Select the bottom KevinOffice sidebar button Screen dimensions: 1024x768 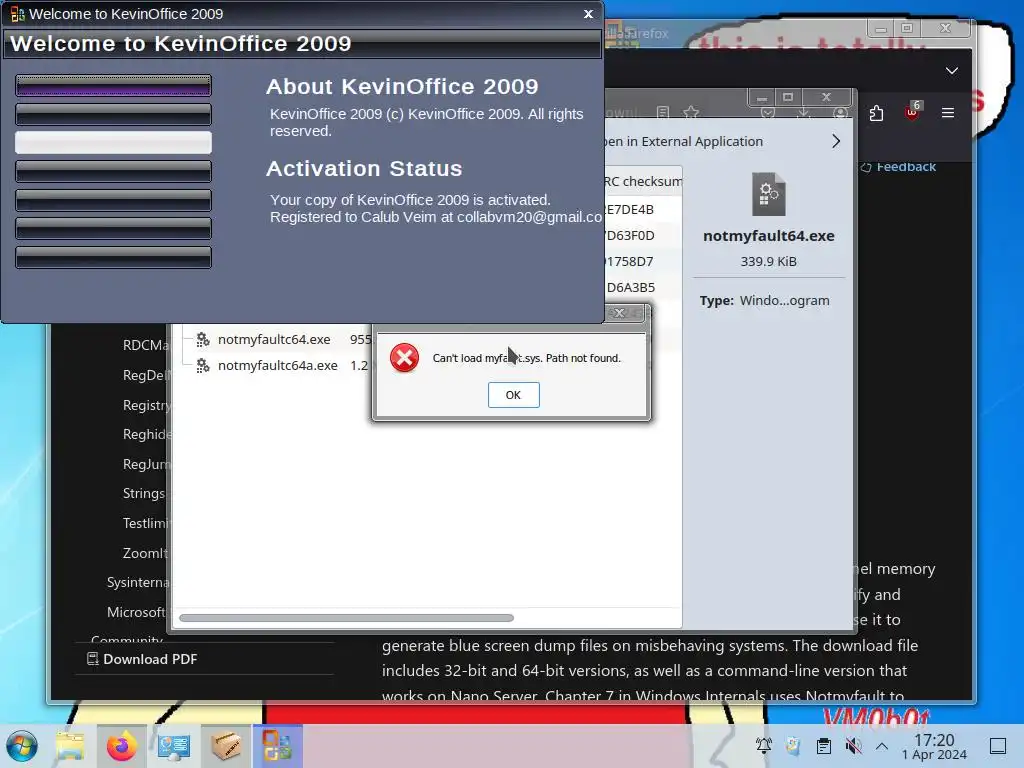point(114,257)
